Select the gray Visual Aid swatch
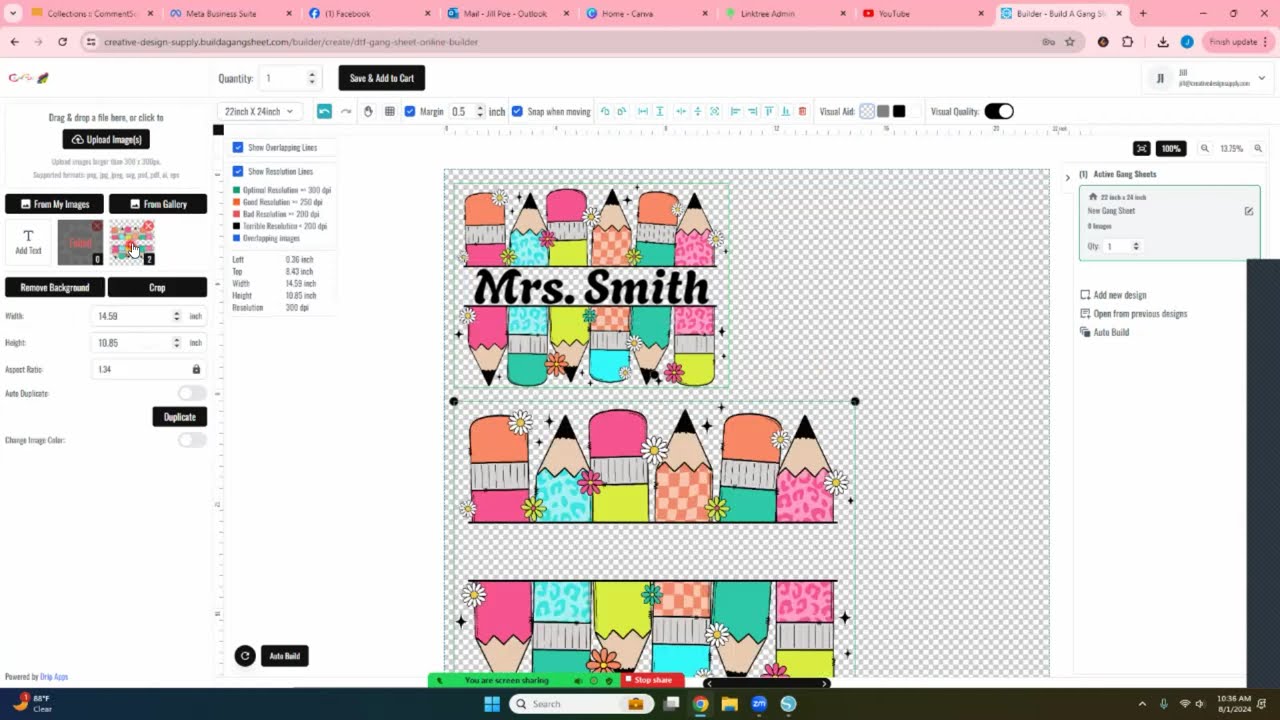The width and height of the screenshot is (1280, 720). click(883, 111)
